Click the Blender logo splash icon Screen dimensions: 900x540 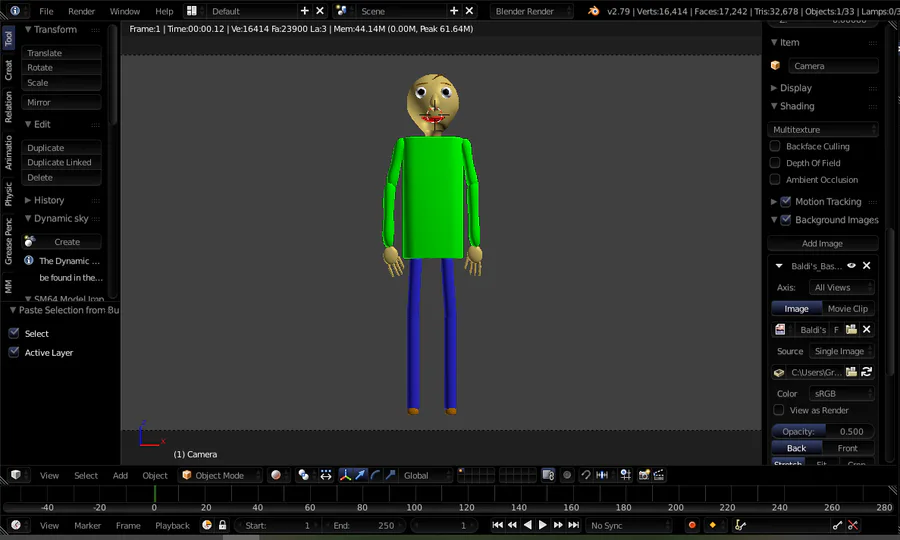coord(593,10)
